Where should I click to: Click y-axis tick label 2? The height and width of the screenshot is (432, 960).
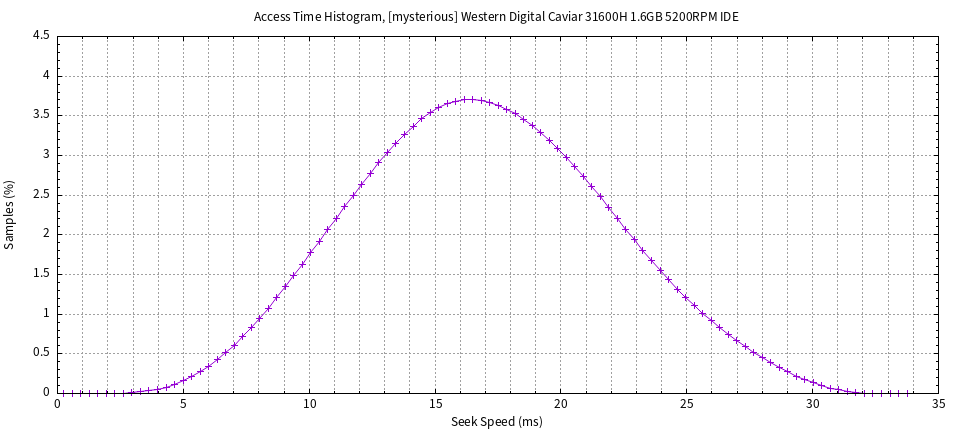pyautogui.click(x=46, y=234)
